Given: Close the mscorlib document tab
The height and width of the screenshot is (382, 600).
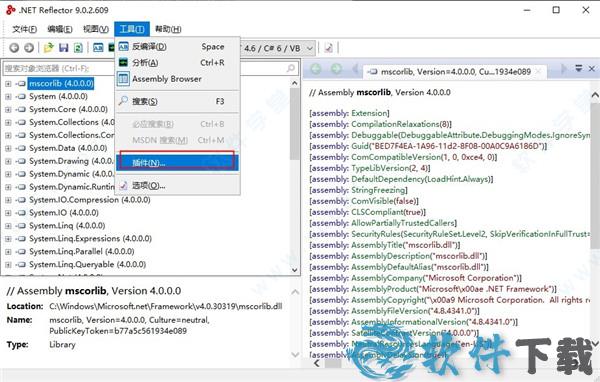Looking at the screenshot, I should click(x=538, y=72).
